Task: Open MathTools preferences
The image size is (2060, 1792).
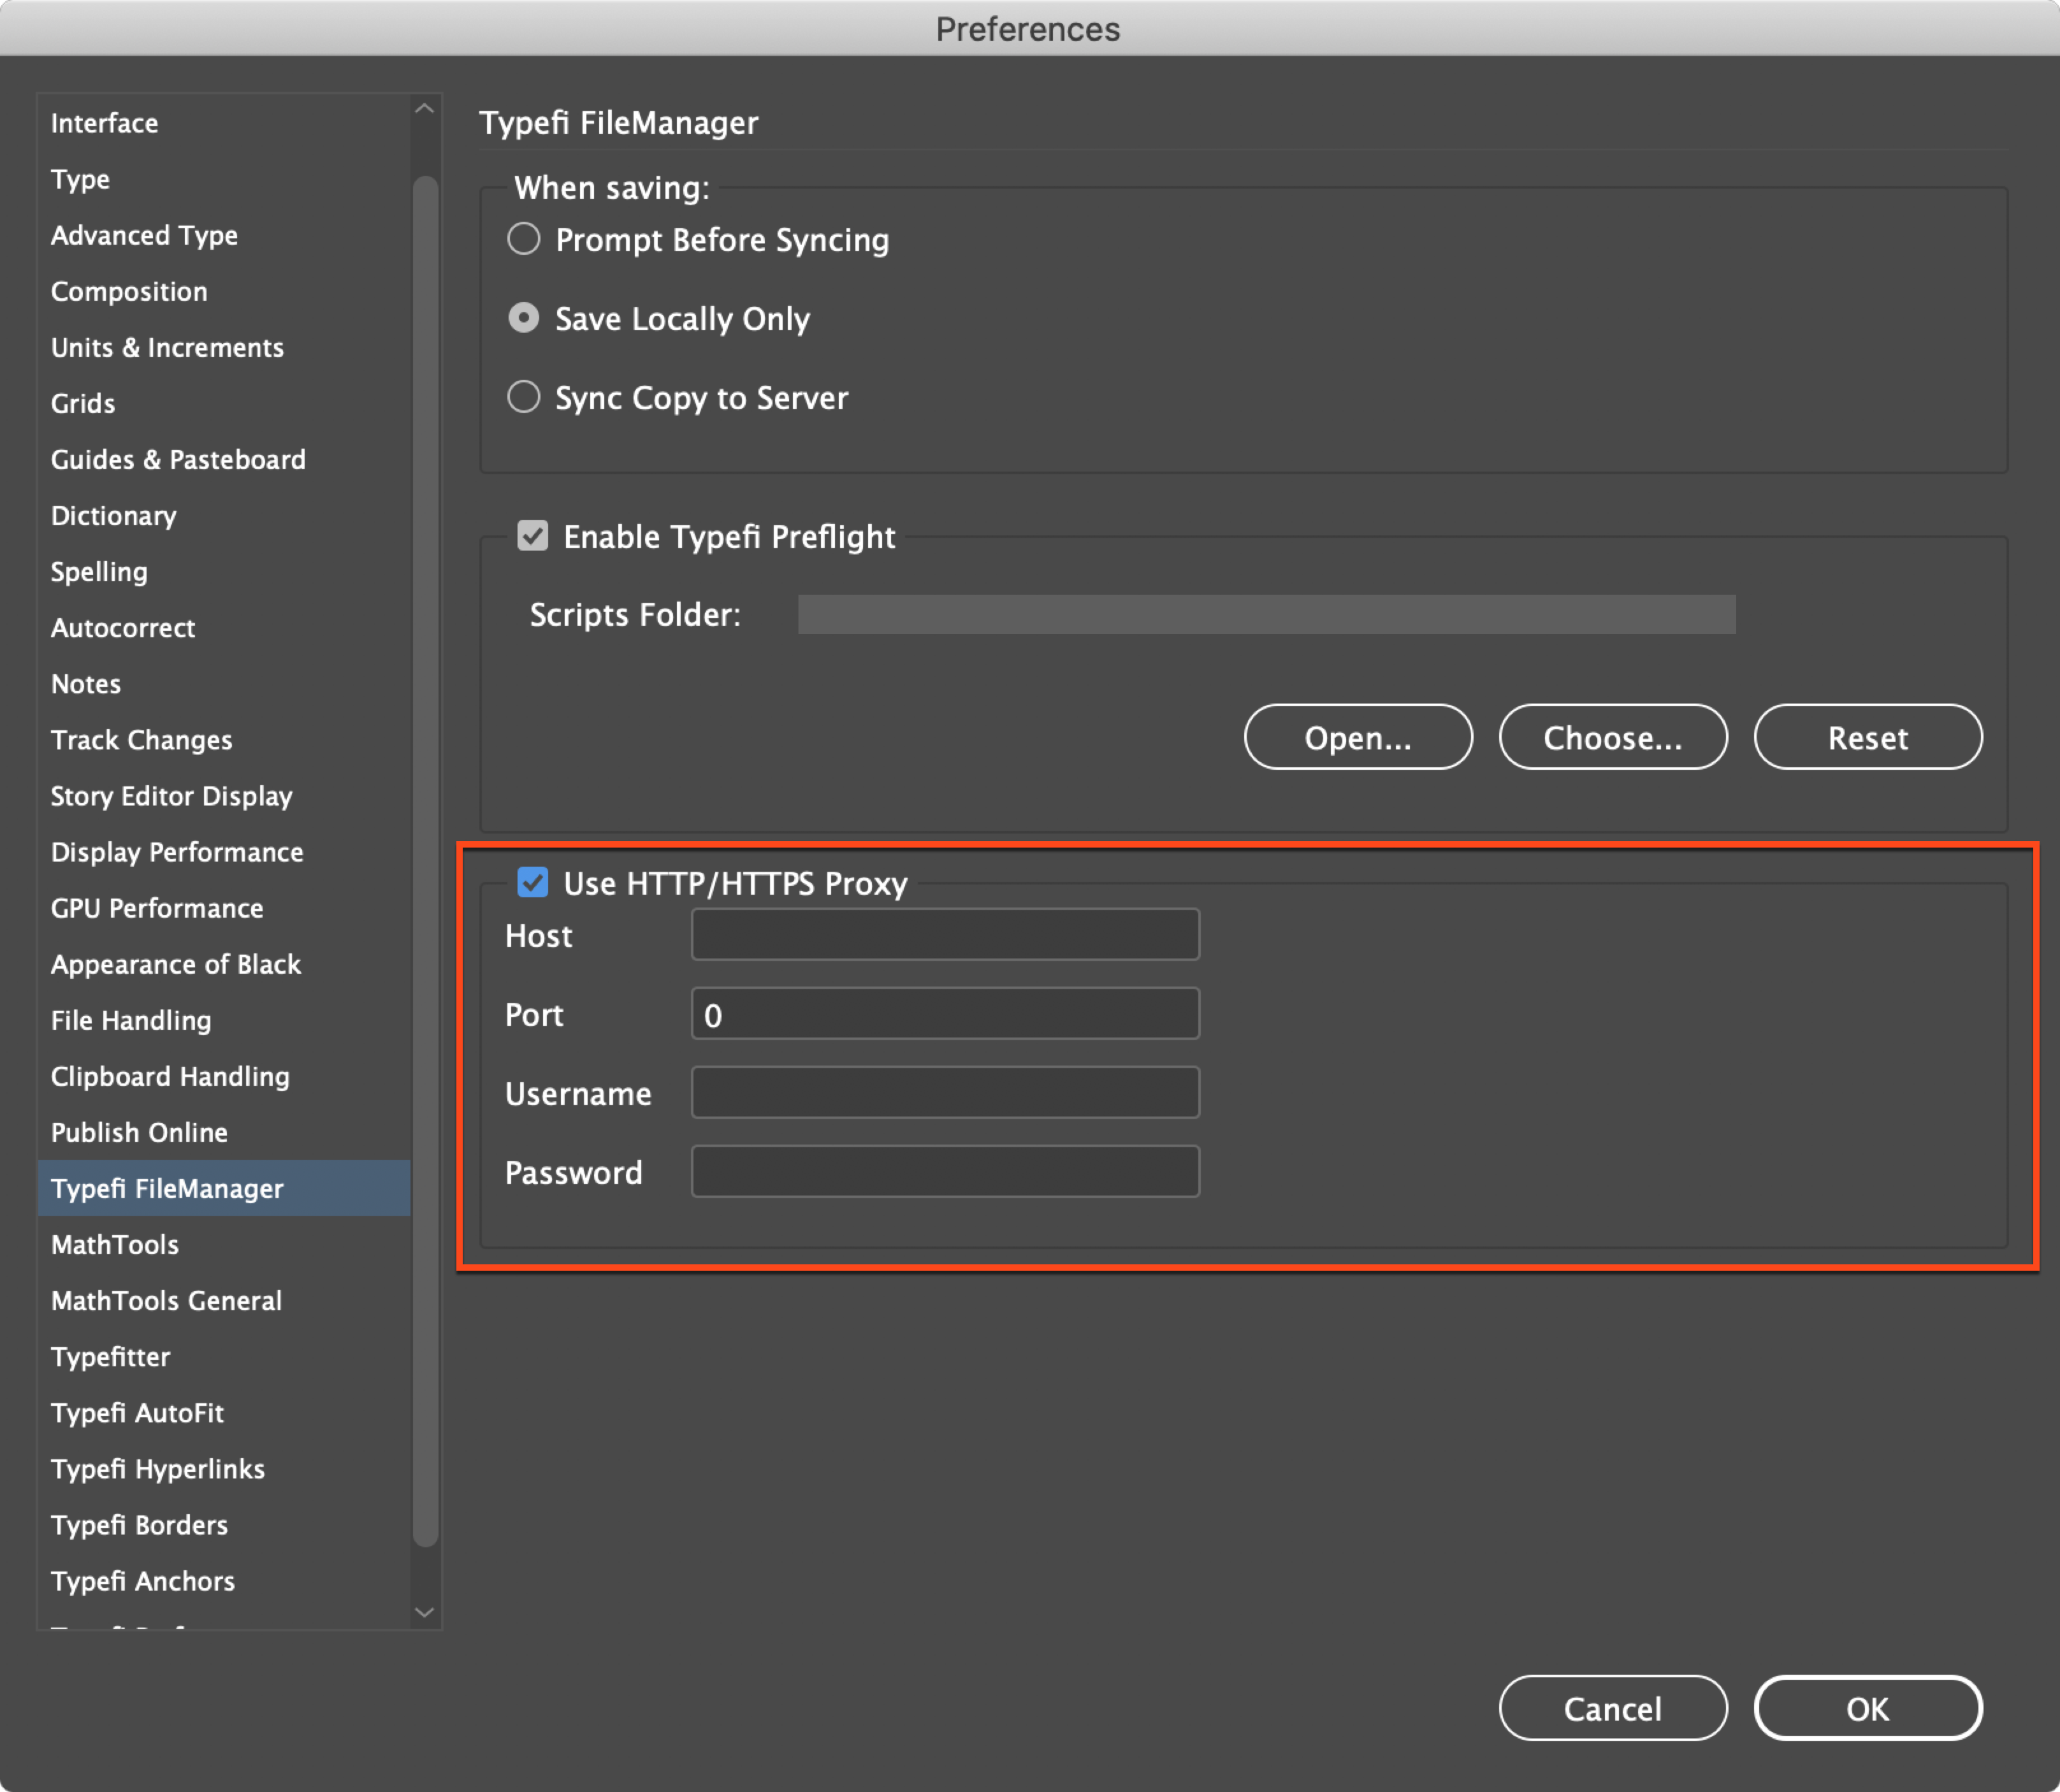Action: pos(224,1244)
